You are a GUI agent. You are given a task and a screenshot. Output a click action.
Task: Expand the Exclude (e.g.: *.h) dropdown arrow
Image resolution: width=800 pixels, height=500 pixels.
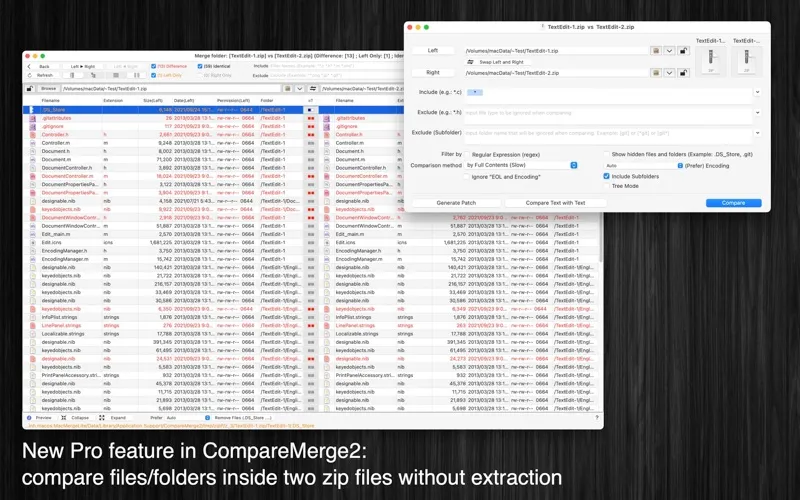[x=758, y=112]
